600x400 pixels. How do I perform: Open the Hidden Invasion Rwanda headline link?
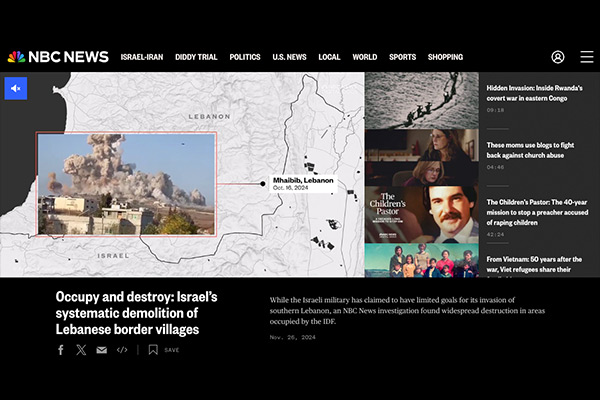(x=535, y=93)
